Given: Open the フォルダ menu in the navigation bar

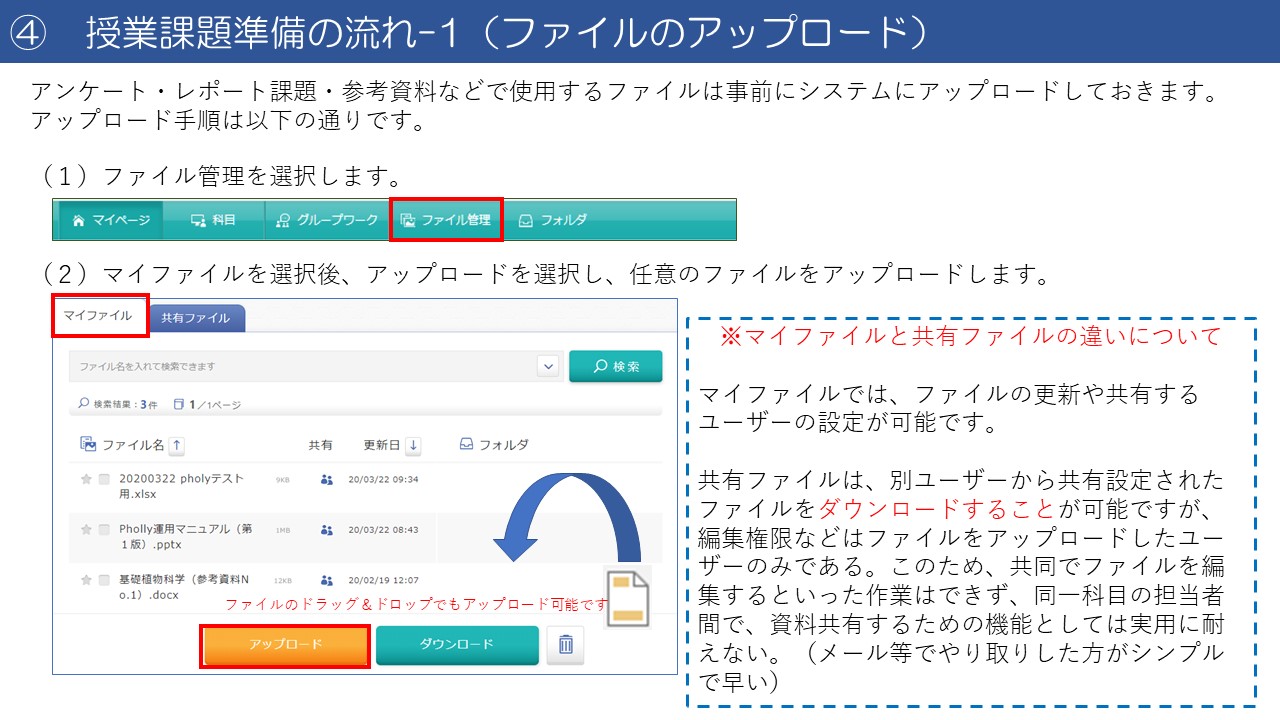Looking at the screenshot, I should click(553, 220).
